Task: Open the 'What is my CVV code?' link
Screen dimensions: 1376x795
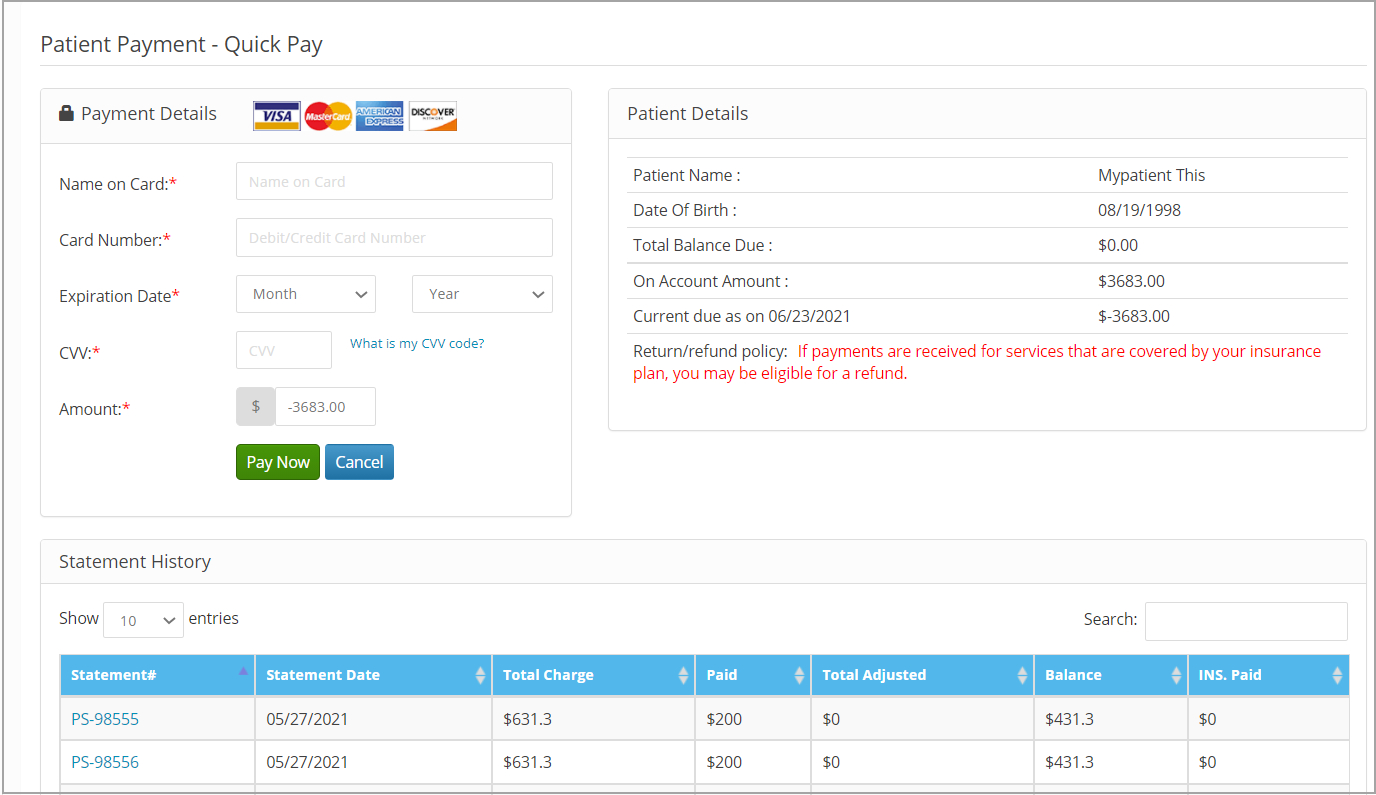Action: pos(417,343)
